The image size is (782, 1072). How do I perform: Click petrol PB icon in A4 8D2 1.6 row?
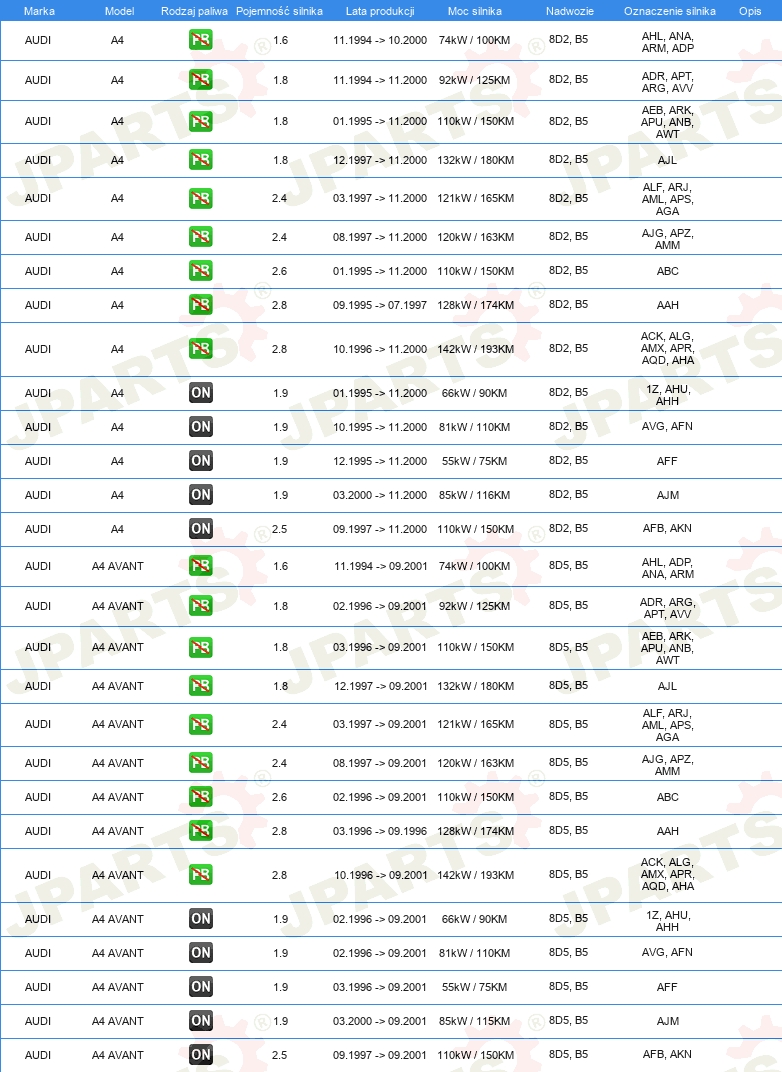(200, 40)
